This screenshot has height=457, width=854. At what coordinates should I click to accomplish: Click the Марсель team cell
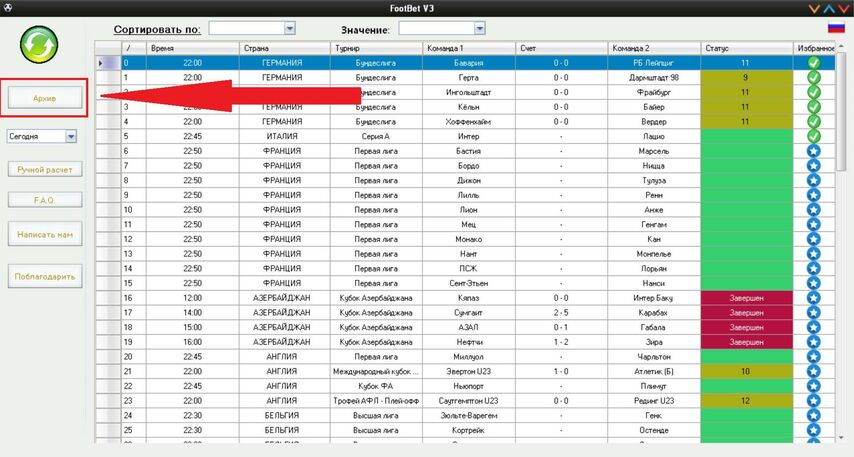pos(654,151)
